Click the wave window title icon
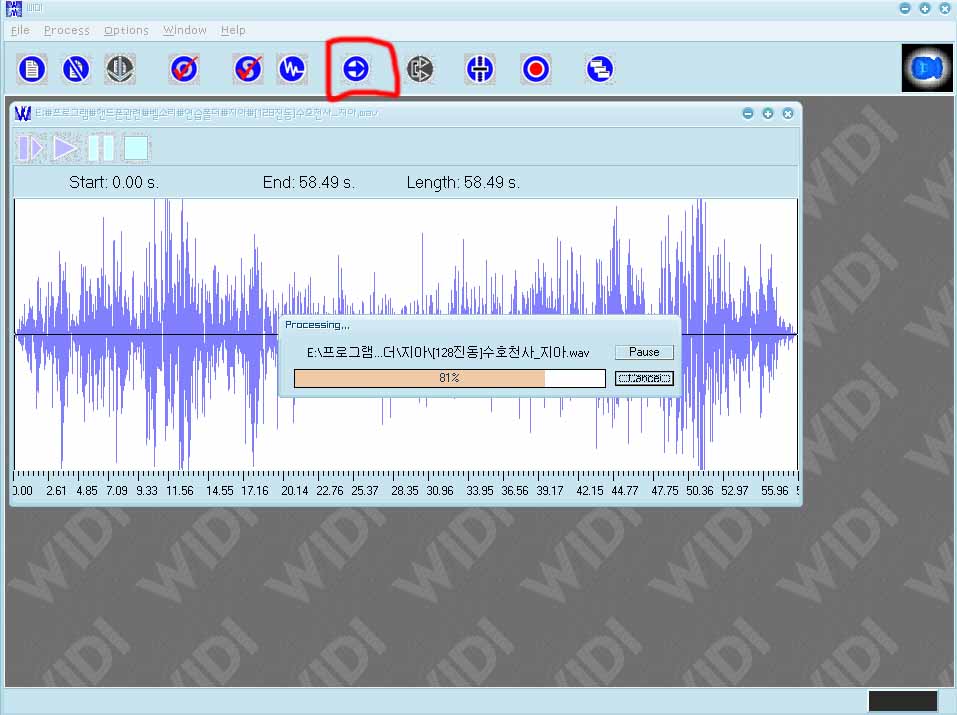Viewport: 957px width, 715px height. click(x=23, y=114)
